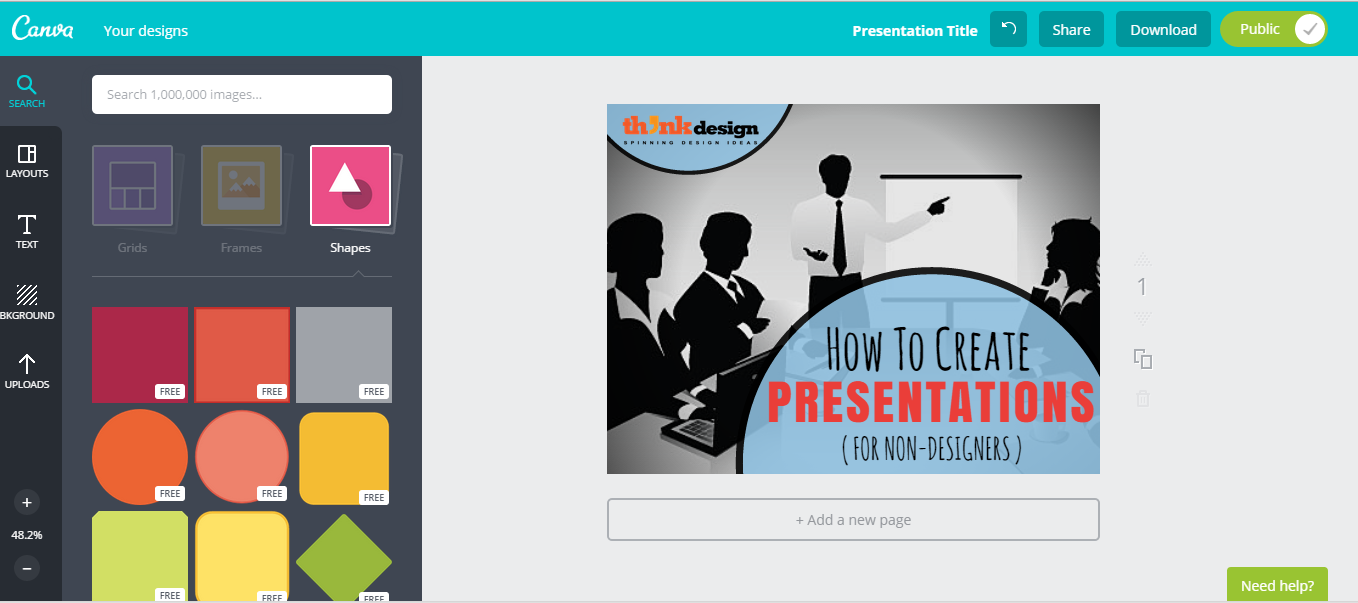Screen dimensions: 1358x603
Task: Select the Text tool in sidebar
Action: (x=27, y=231)
